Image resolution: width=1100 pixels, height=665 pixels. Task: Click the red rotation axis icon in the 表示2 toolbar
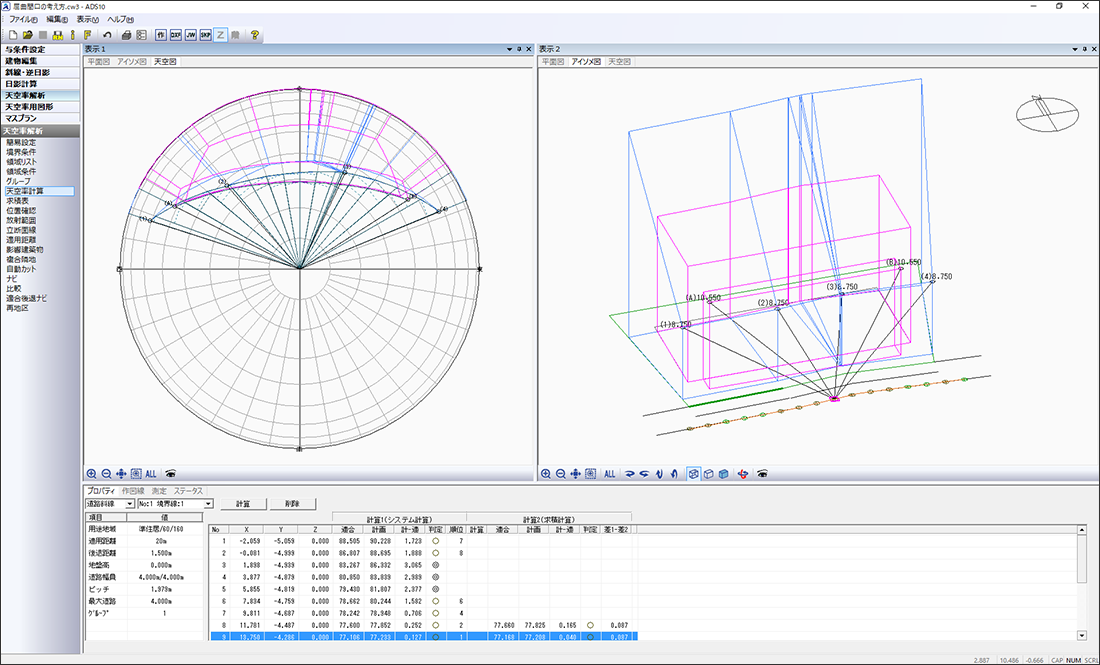point(743,474)
